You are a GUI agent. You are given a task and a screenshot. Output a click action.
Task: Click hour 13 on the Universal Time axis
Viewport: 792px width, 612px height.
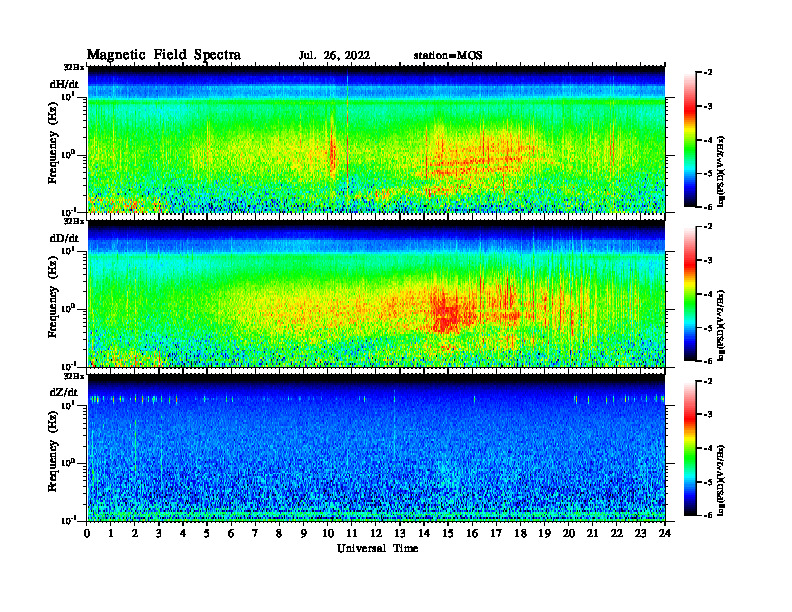pyautogui.click(x=400, y=533)
